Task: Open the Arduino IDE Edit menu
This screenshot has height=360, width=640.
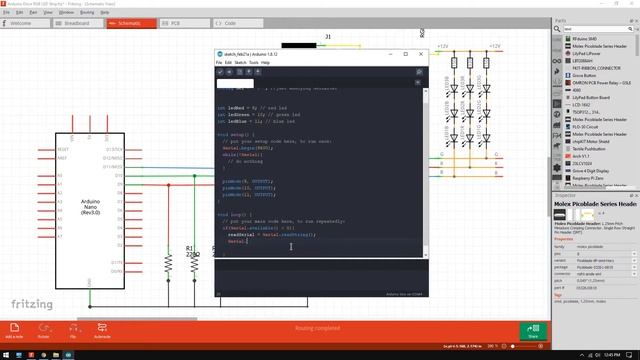Action: point(228,62)
